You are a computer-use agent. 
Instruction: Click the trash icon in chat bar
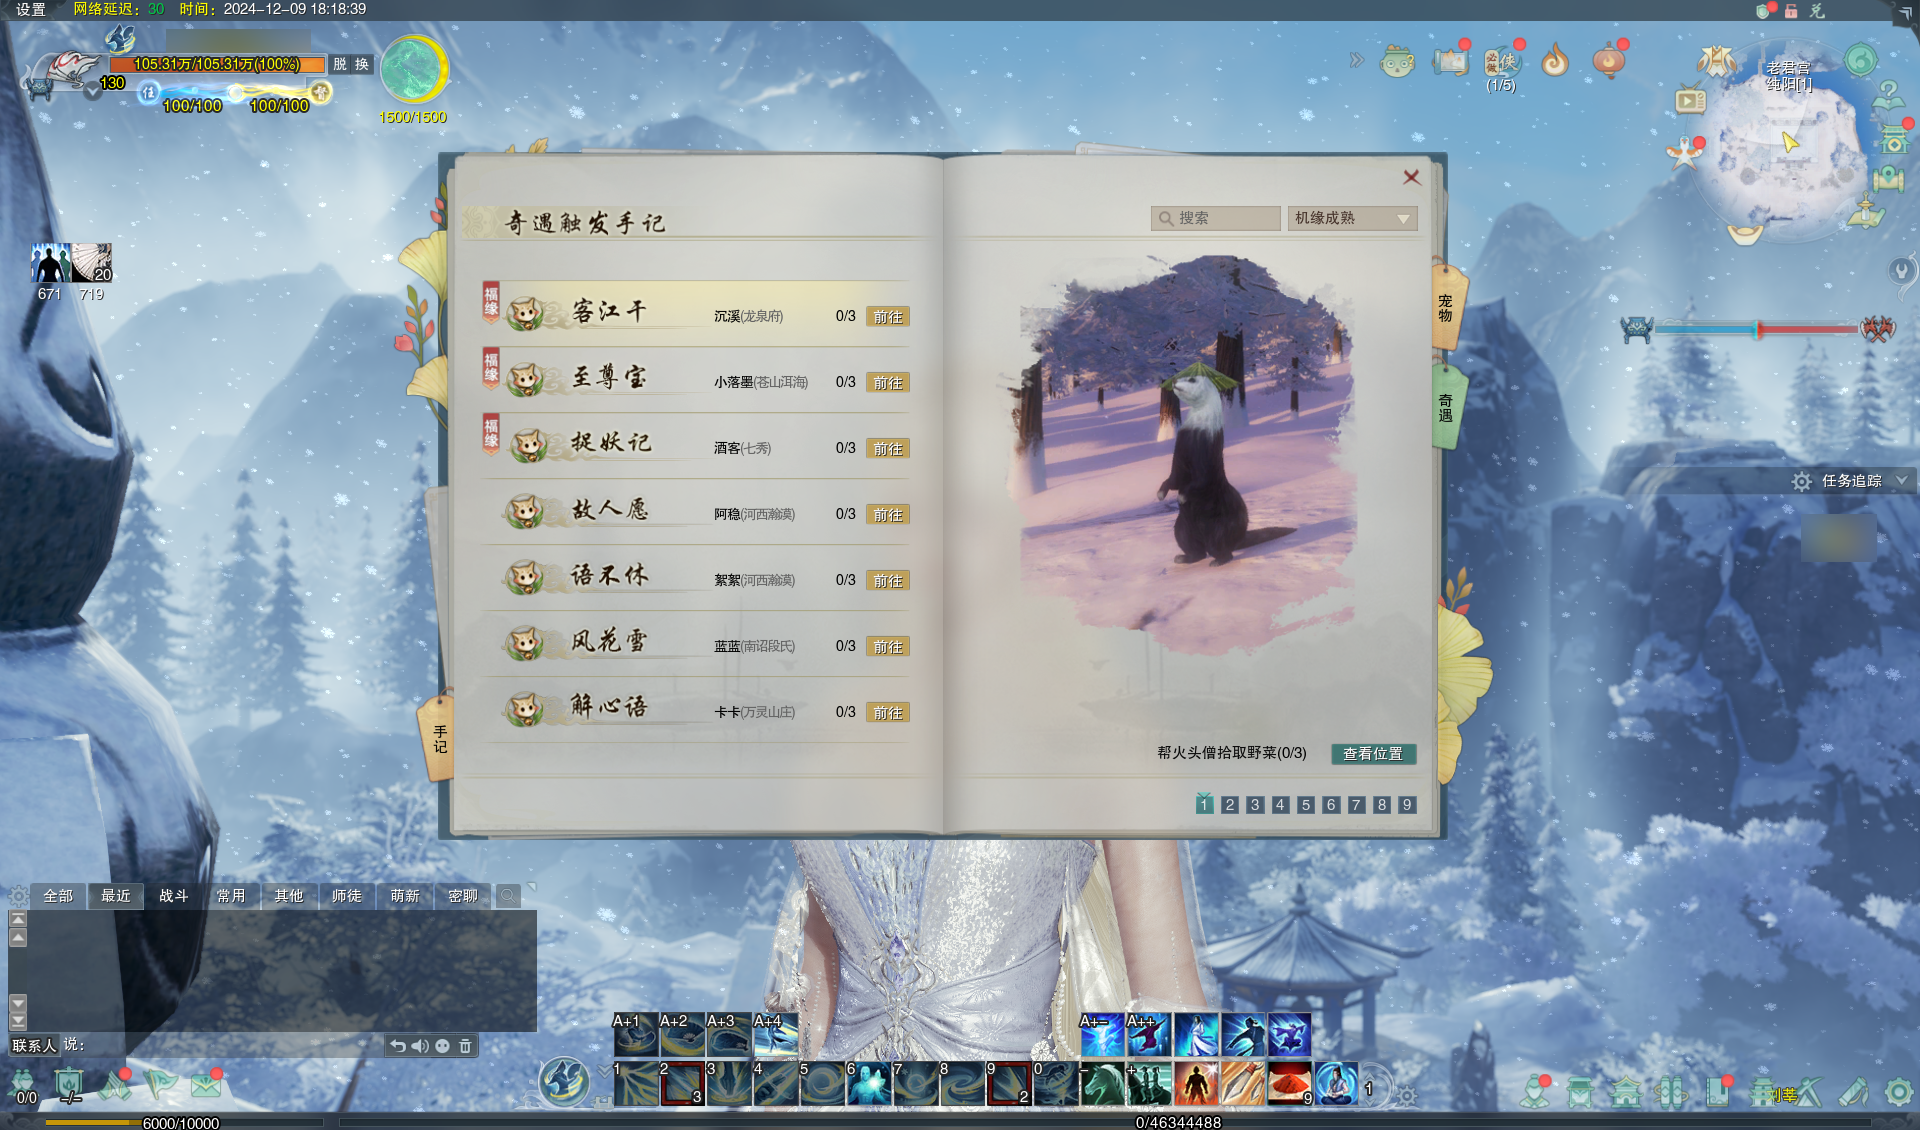[465, 1046]
